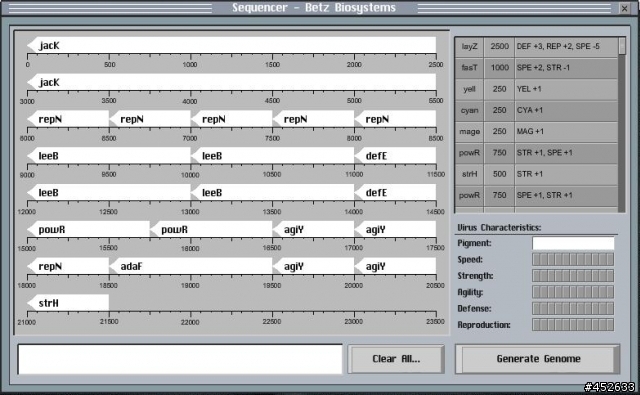Click the agiY gene block starting at 19500
This screenshot has width=640, height=395.
[313, 266]
